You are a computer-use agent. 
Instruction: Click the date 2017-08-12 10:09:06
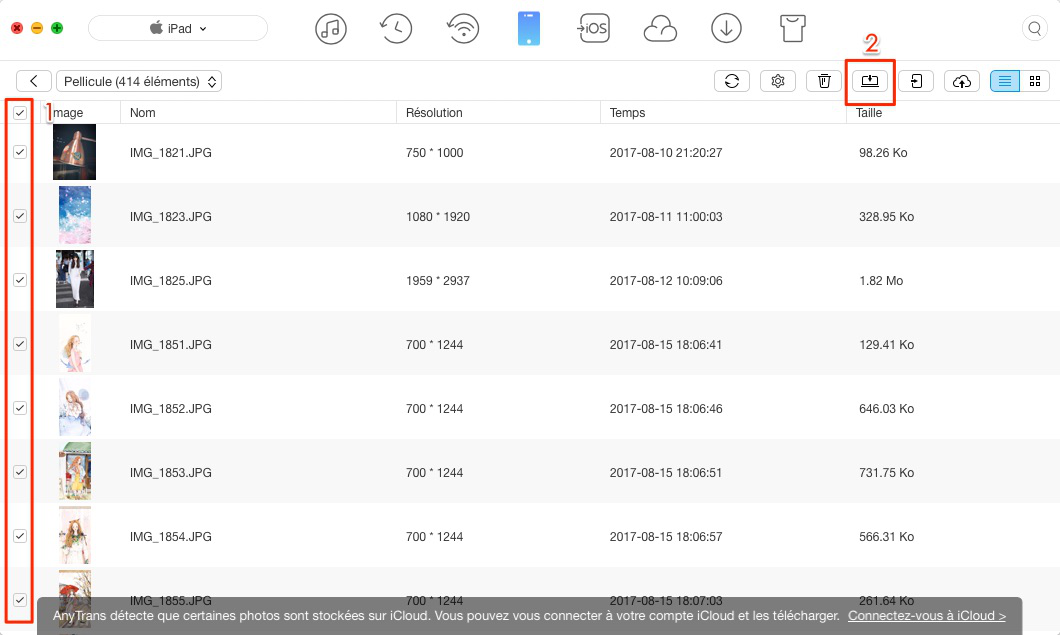click(666, 281)
